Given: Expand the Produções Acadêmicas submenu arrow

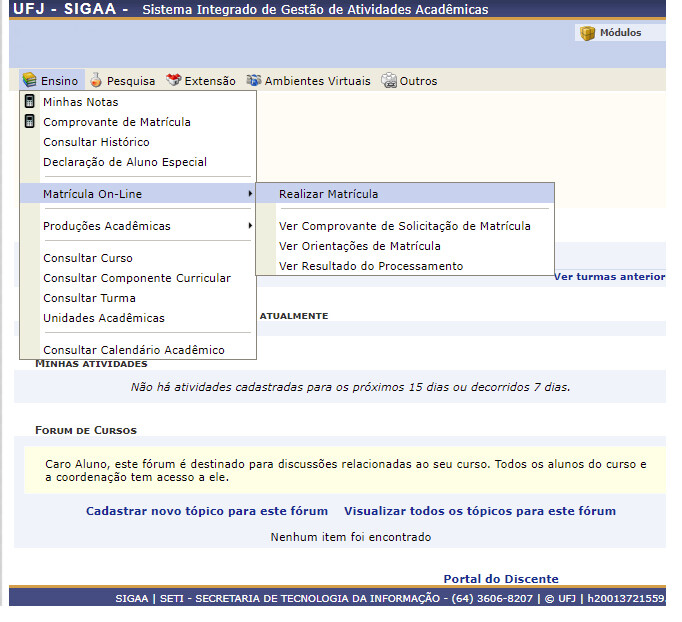Looking at the screenshot, I should [x=249, y=226].
